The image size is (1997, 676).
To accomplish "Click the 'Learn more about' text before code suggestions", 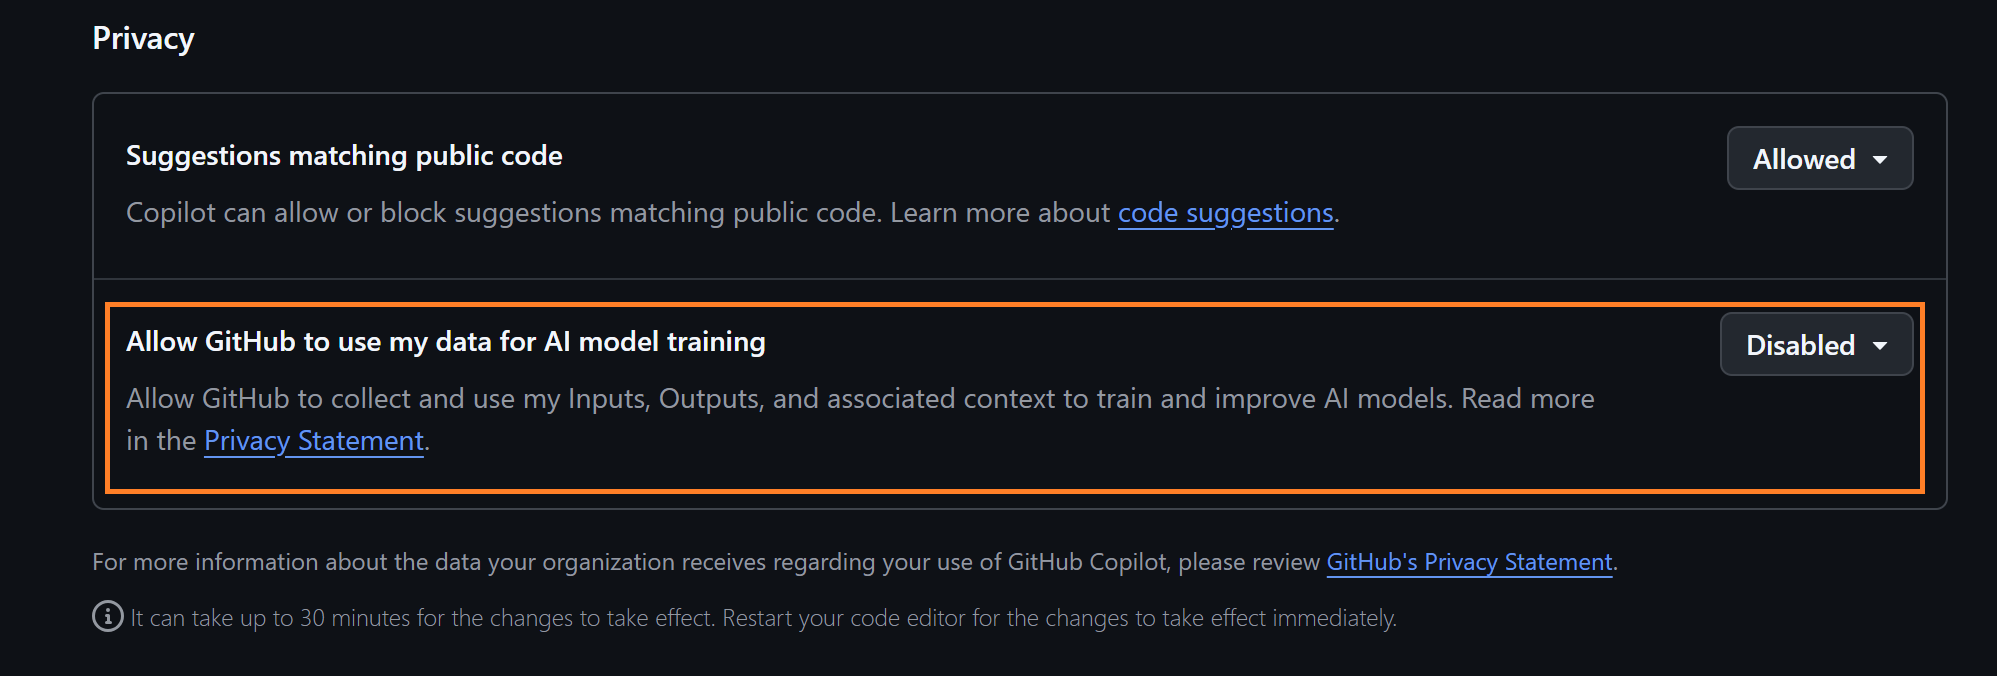I will (x=999, y=213).
